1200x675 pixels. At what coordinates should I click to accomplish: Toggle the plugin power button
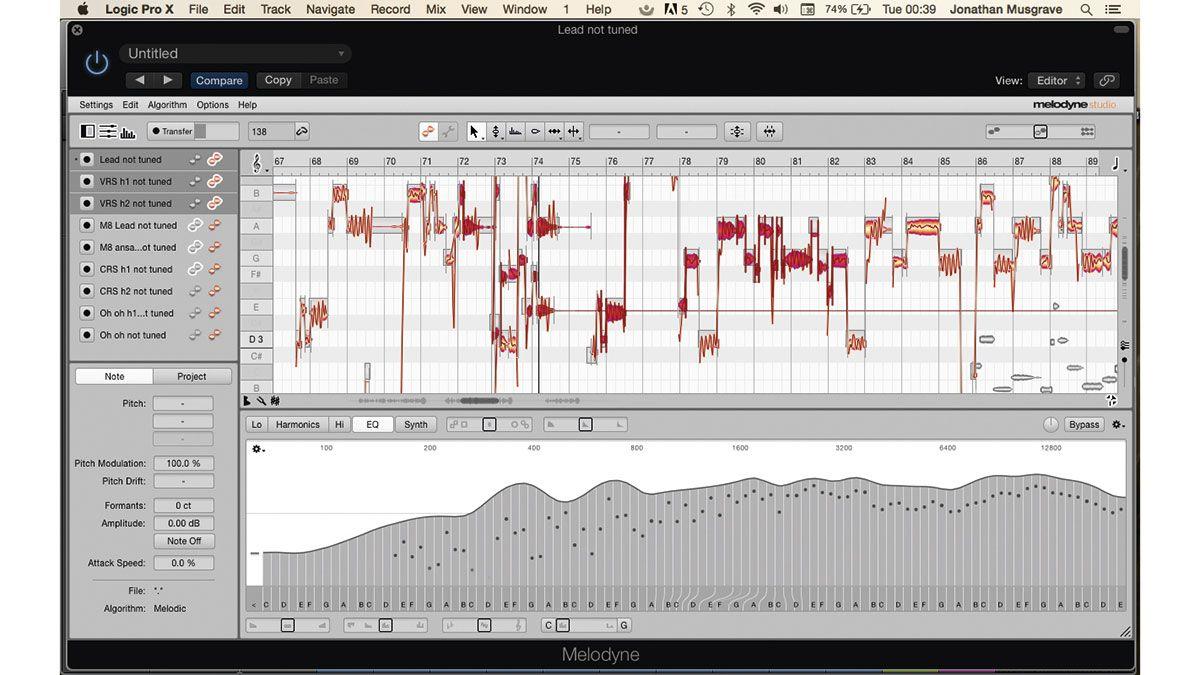click(97, 63)
